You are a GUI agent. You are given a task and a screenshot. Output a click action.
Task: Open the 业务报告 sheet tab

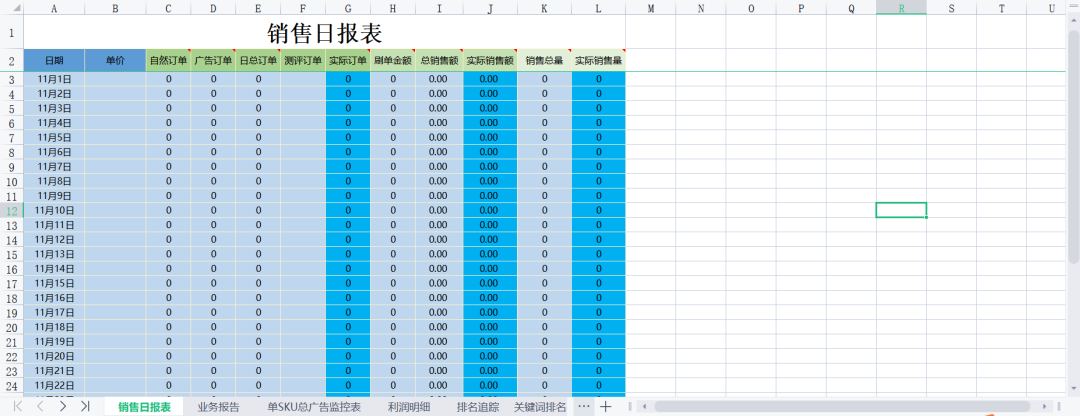click(218, 407)
